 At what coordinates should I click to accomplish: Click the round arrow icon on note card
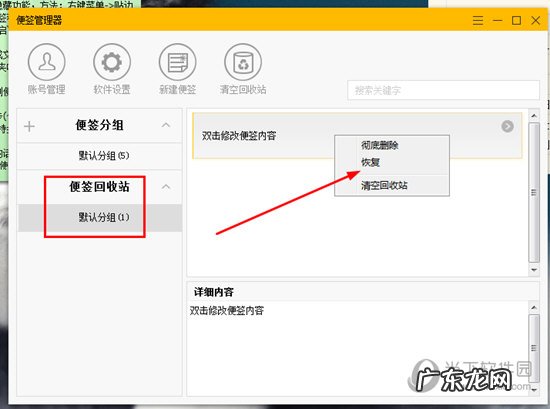(x=508, y=126)
